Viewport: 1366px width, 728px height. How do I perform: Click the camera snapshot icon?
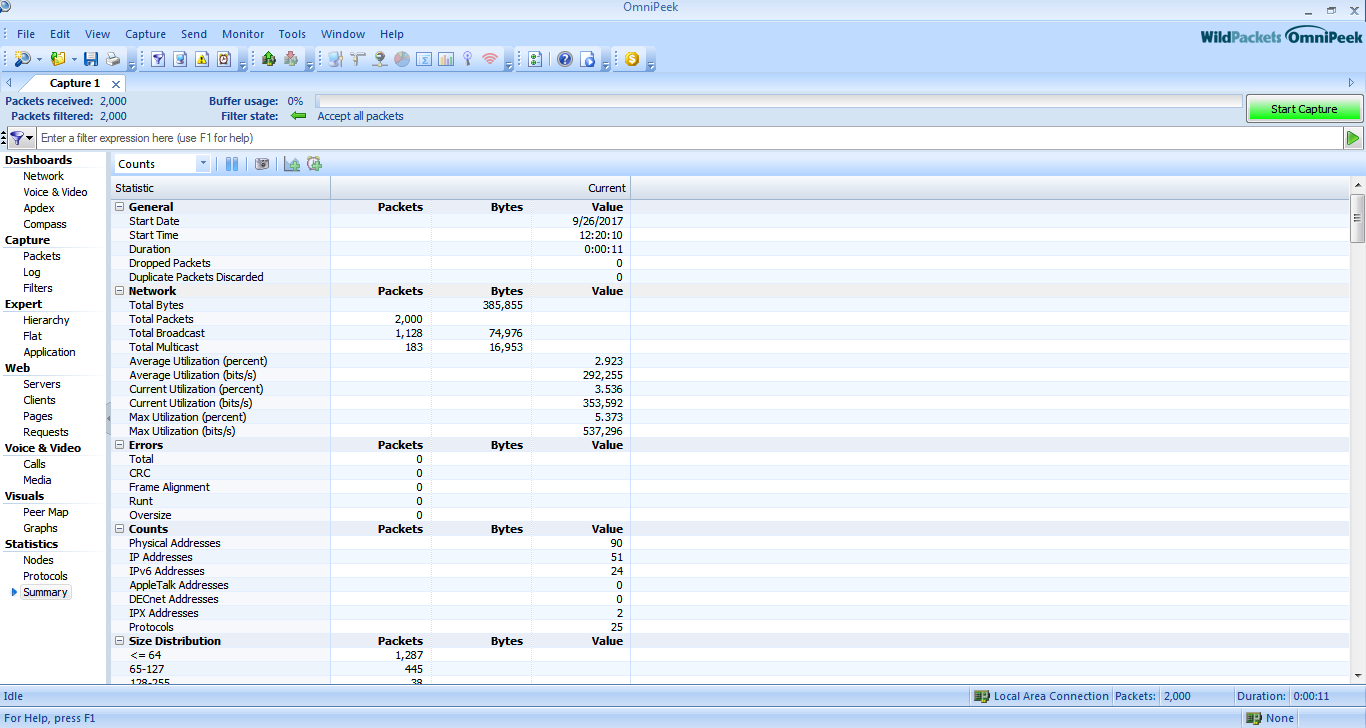pyautogui.click(x=262, y=164)
